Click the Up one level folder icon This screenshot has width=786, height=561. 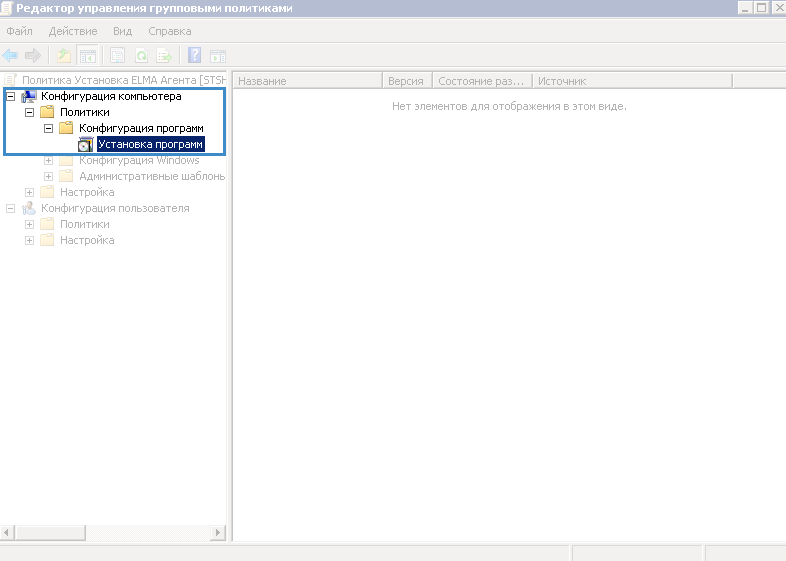pos(64,56)
